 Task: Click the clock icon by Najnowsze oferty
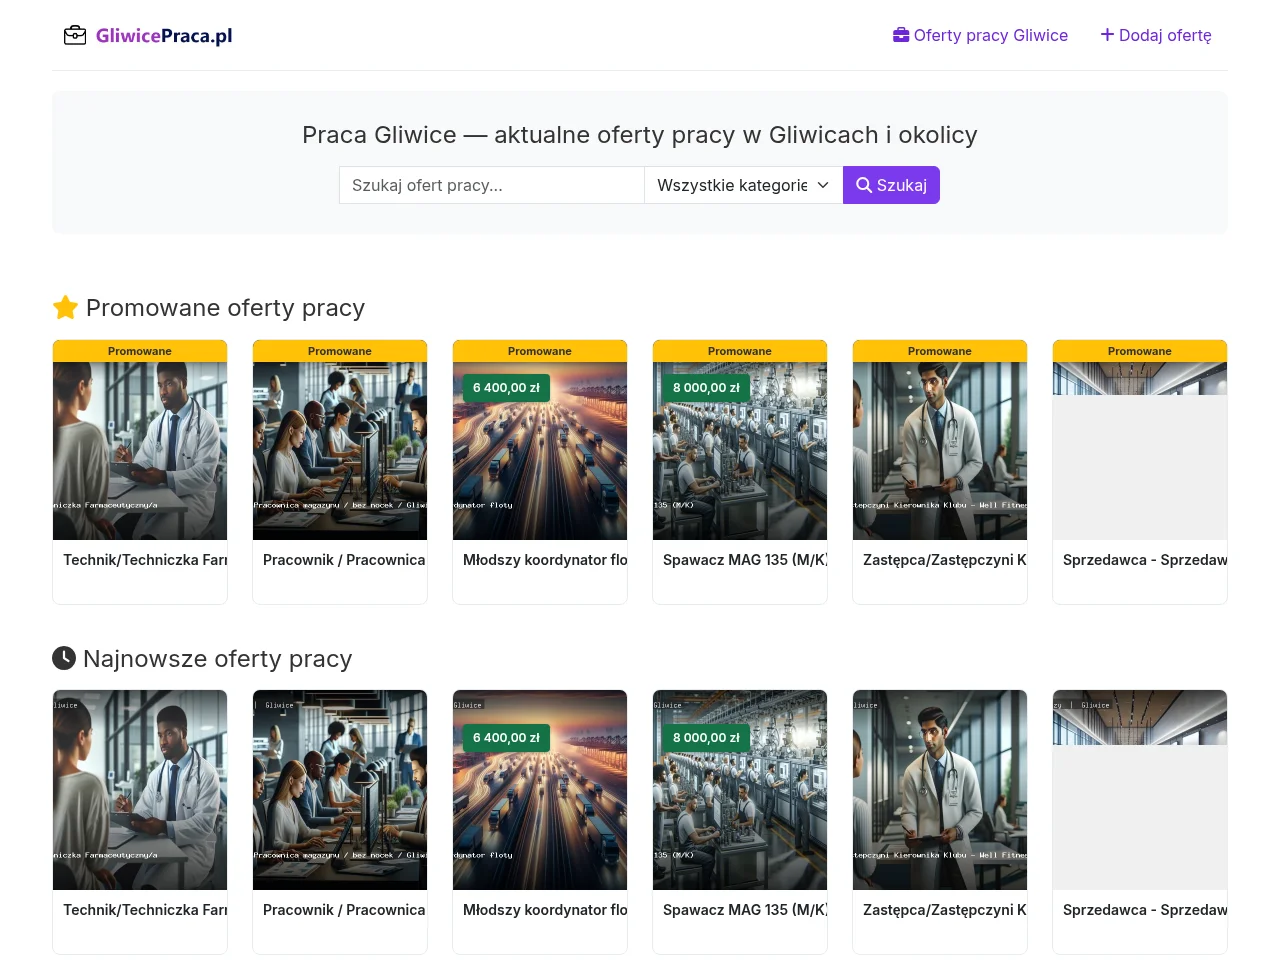[64, 658]
